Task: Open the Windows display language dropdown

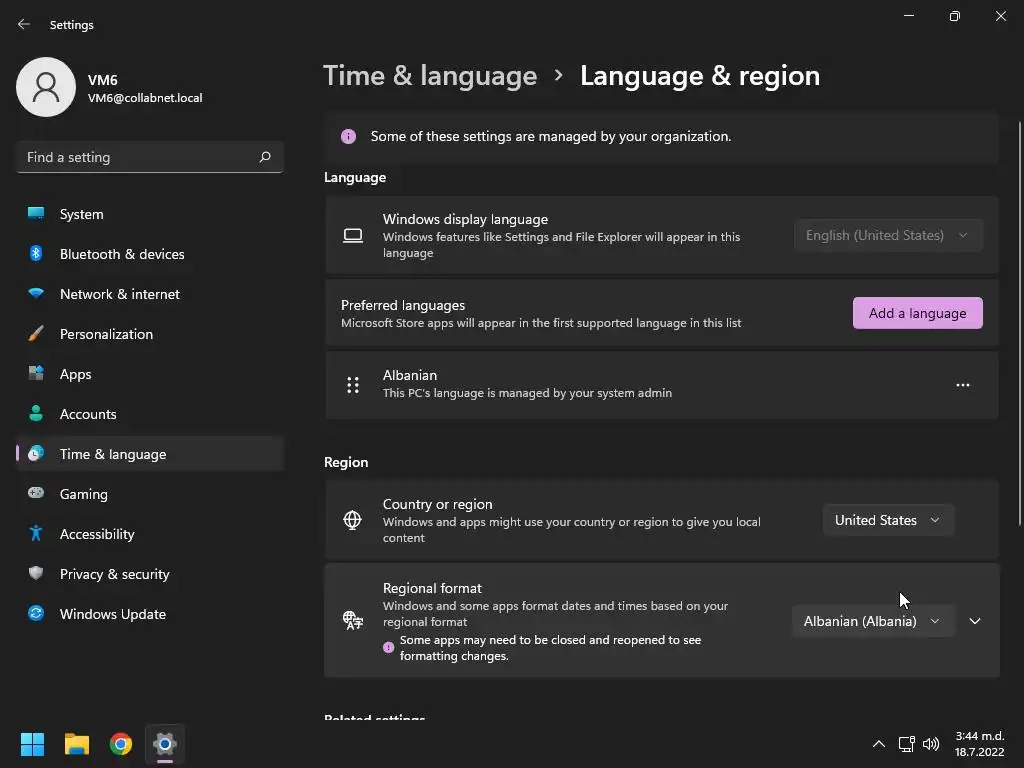Action: point(887,235)
